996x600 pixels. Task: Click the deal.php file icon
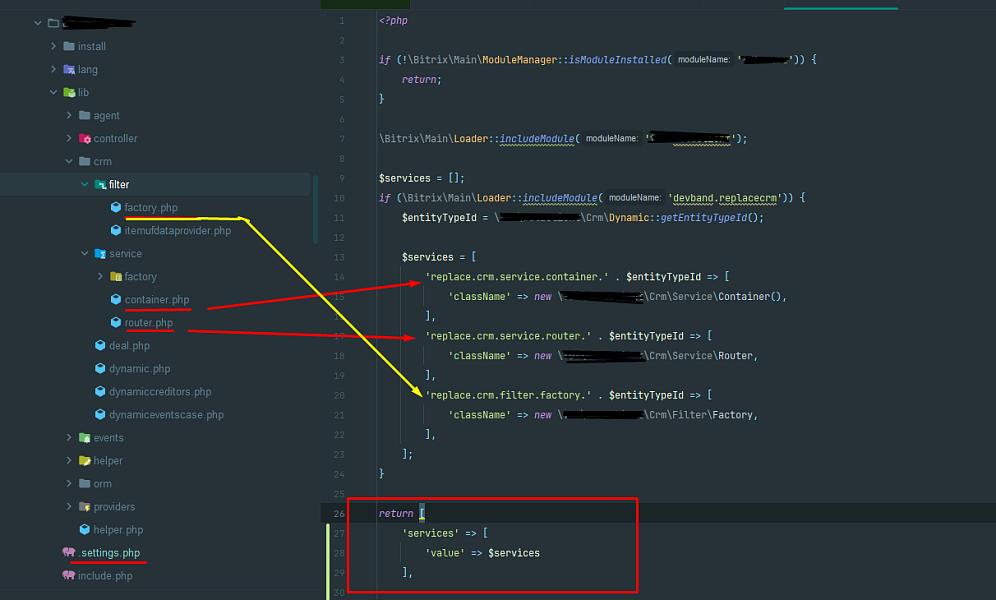click(100, 345)
